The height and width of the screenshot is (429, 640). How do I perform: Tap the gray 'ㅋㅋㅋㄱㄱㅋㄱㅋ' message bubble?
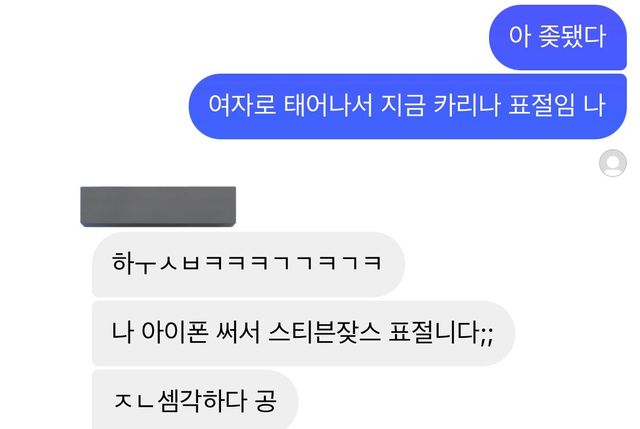[x=249, y=264]
